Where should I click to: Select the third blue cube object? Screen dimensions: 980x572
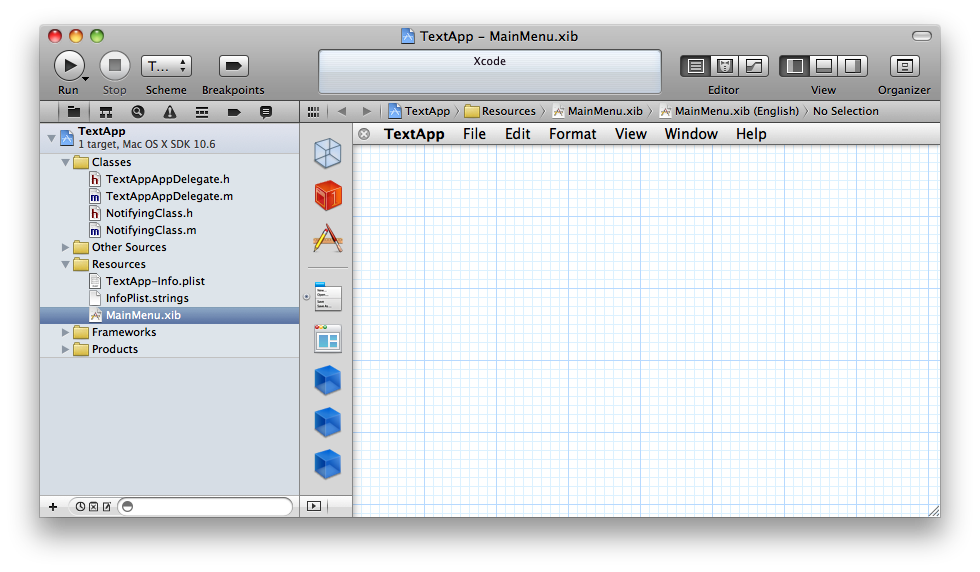pyautogui.click(x=328, y=464)
